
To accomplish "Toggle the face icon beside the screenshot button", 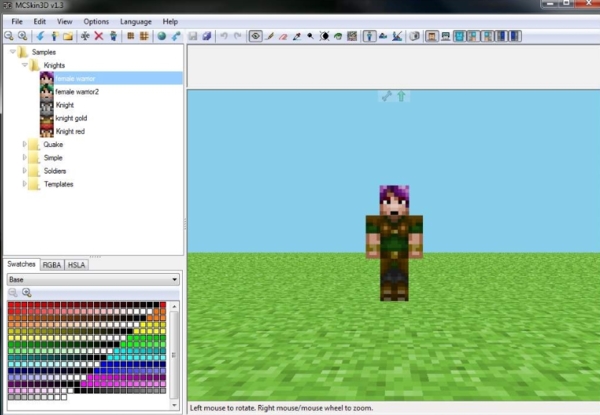I will (432, 36).
